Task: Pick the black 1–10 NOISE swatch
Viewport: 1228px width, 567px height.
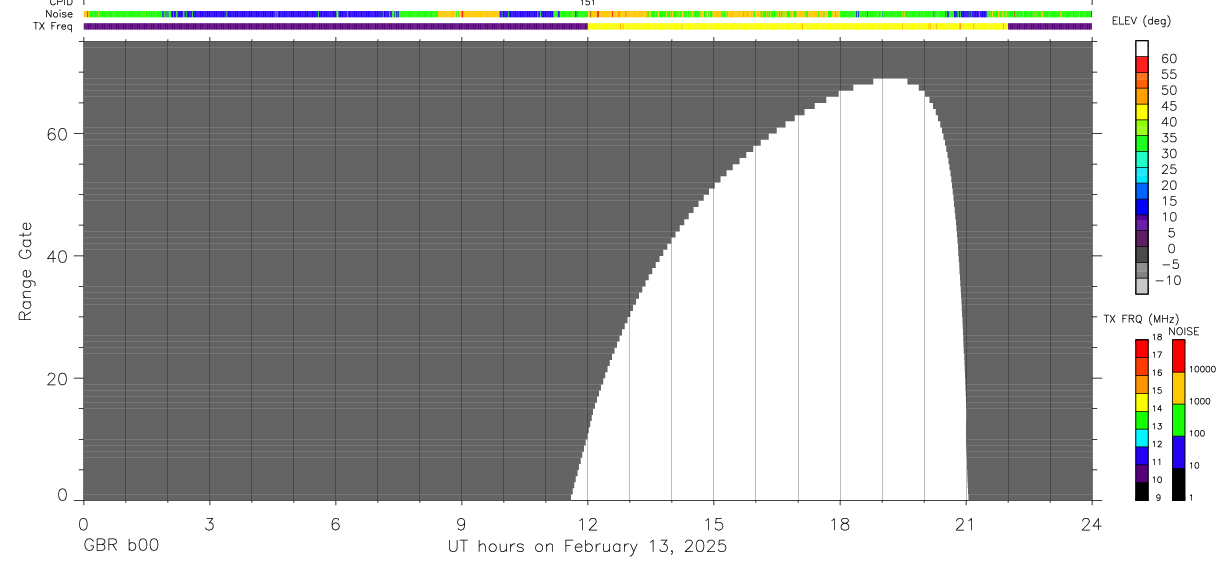Action: 1178,483
